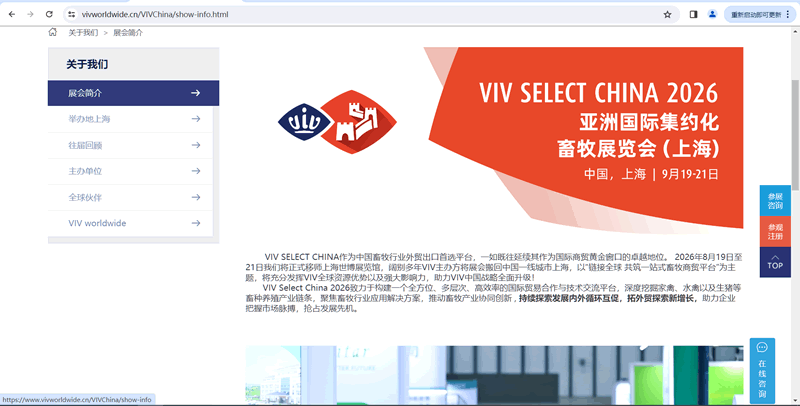Screen dimensions: 800x406
Task: Click the 参展咨询 blue side button
Action: pos(775,201)
